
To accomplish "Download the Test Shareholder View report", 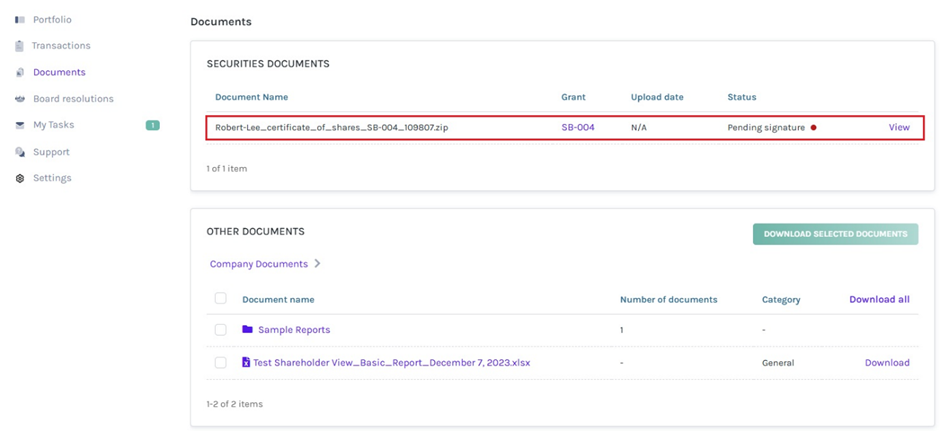I will pos(887,363).
